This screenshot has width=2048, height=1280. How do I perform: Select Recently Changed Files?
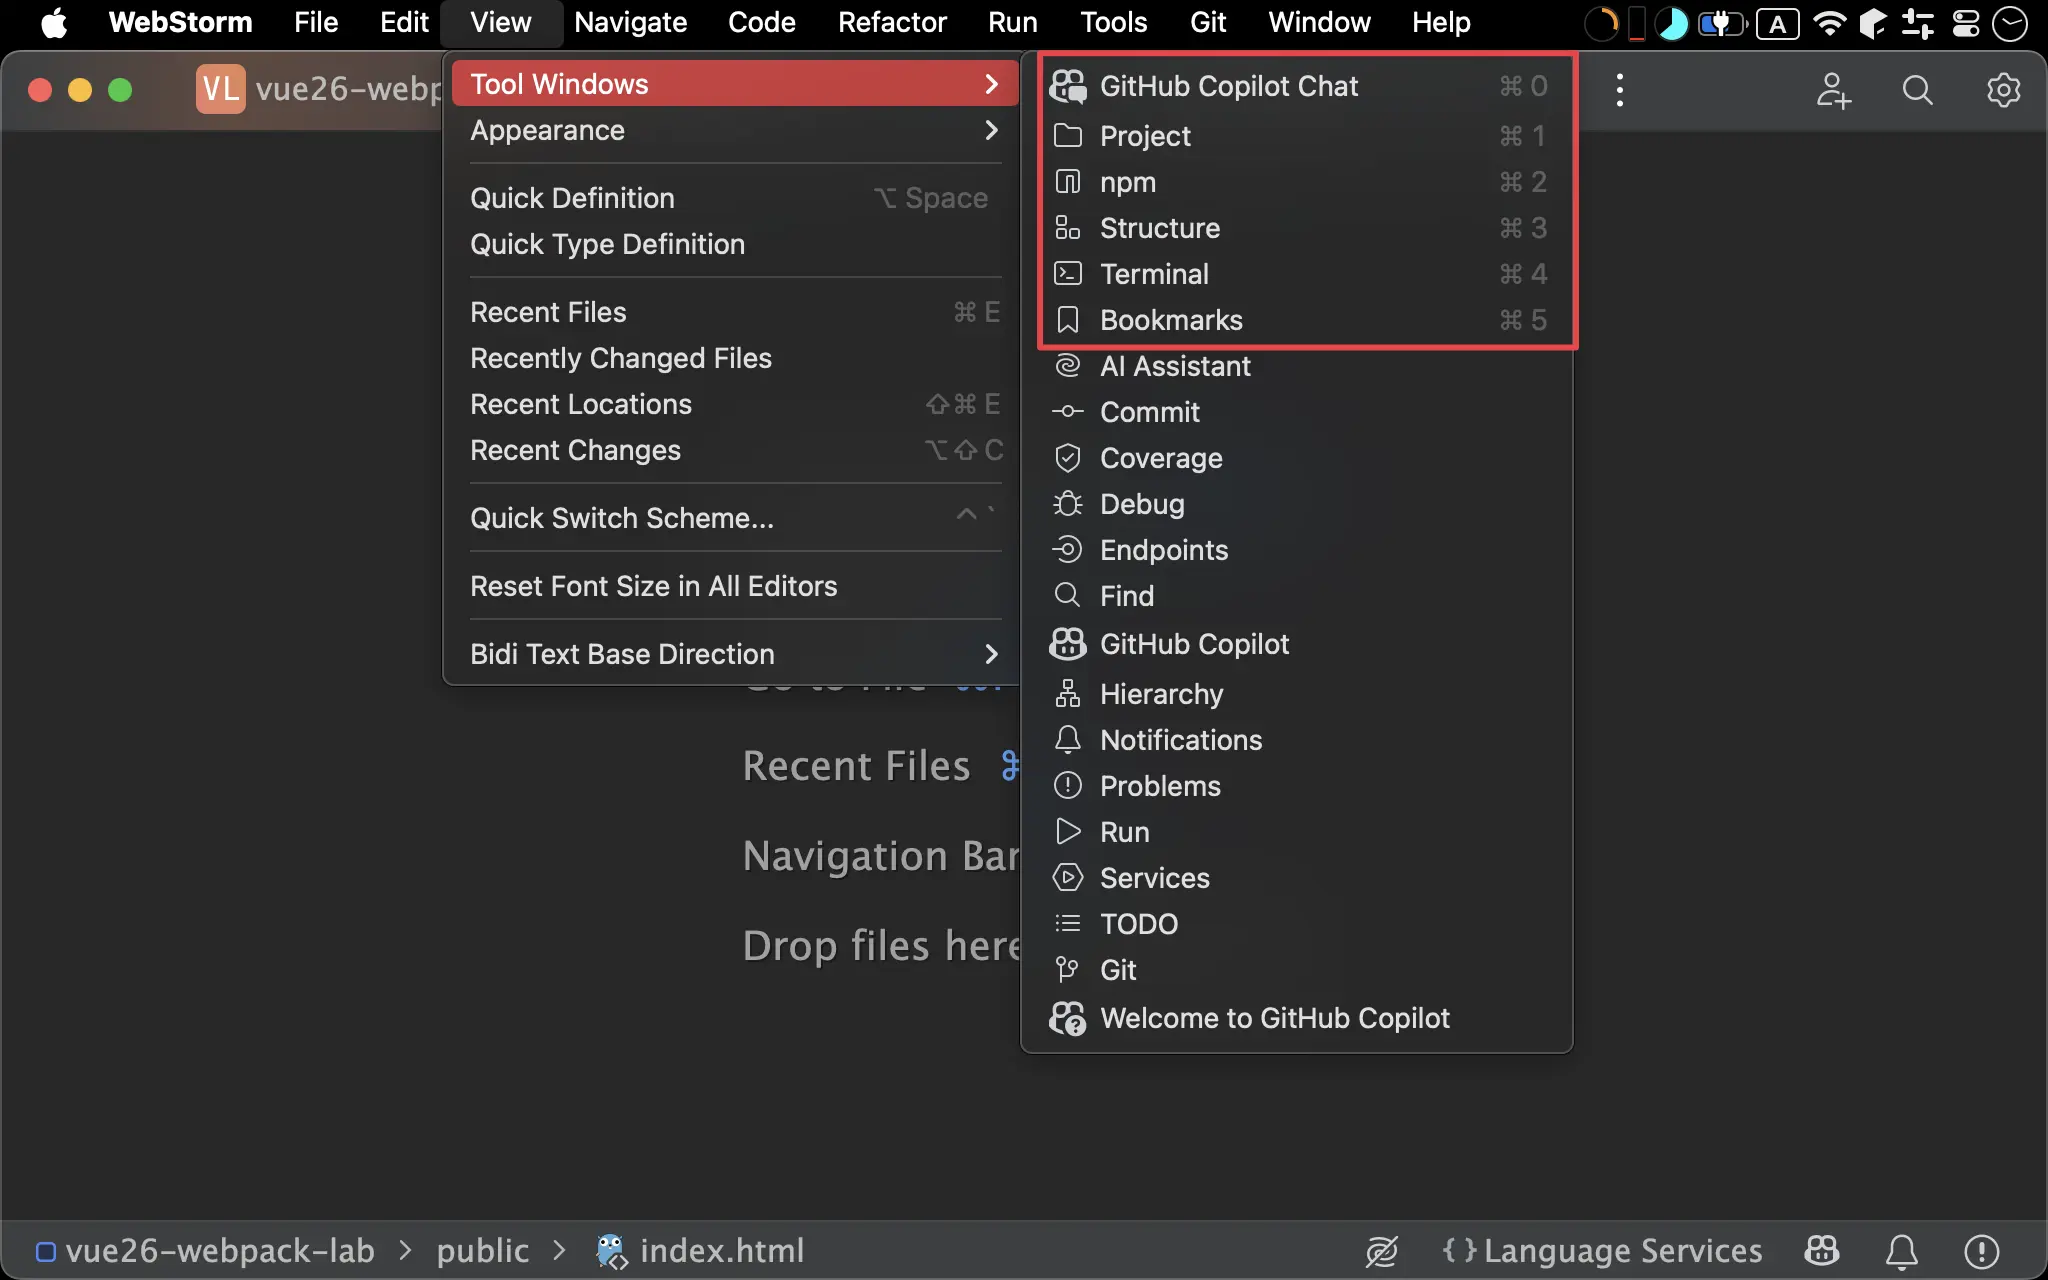735,358
